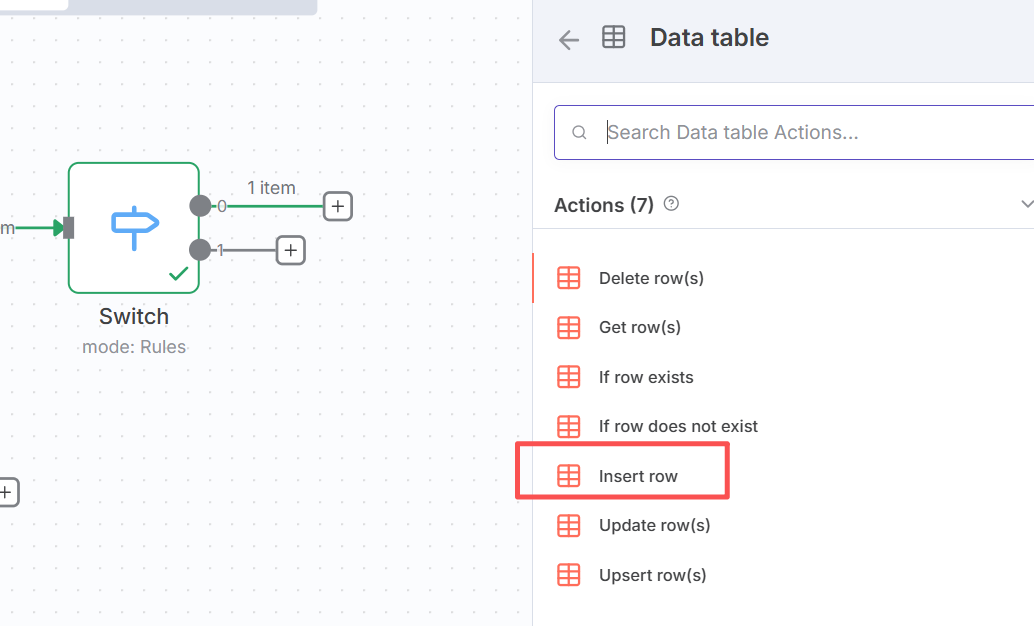Click the table icon beside Delete row(s)

[568, 278]
